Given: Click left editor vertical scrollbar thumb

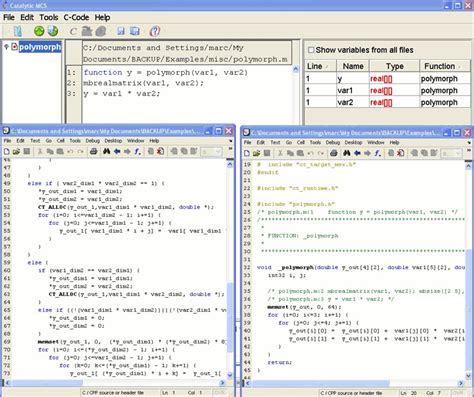Looking at the screenshot, I should (230, 316).
